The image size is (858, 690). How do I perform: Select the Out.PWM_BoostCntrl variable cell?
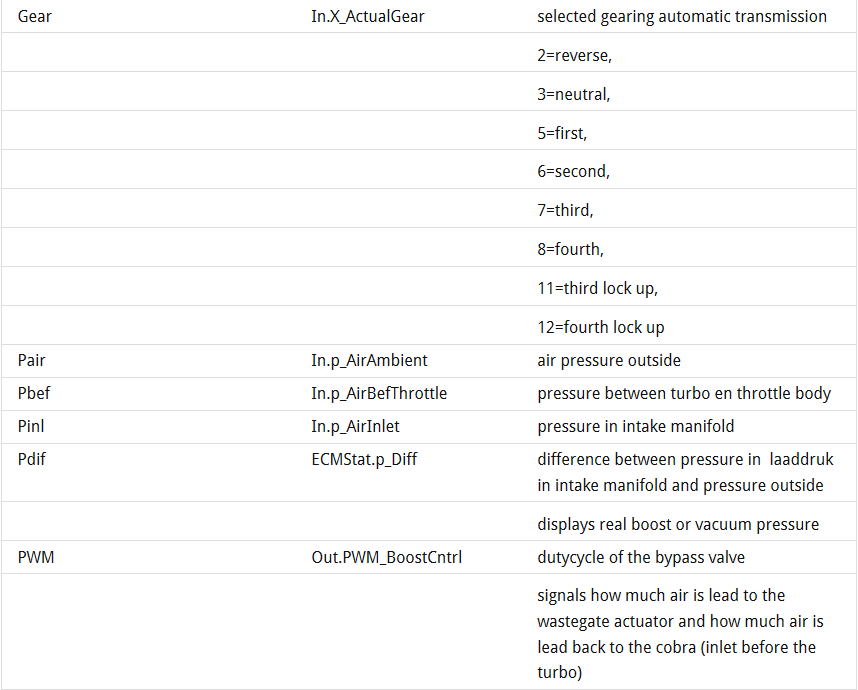[x=386, y=557]
